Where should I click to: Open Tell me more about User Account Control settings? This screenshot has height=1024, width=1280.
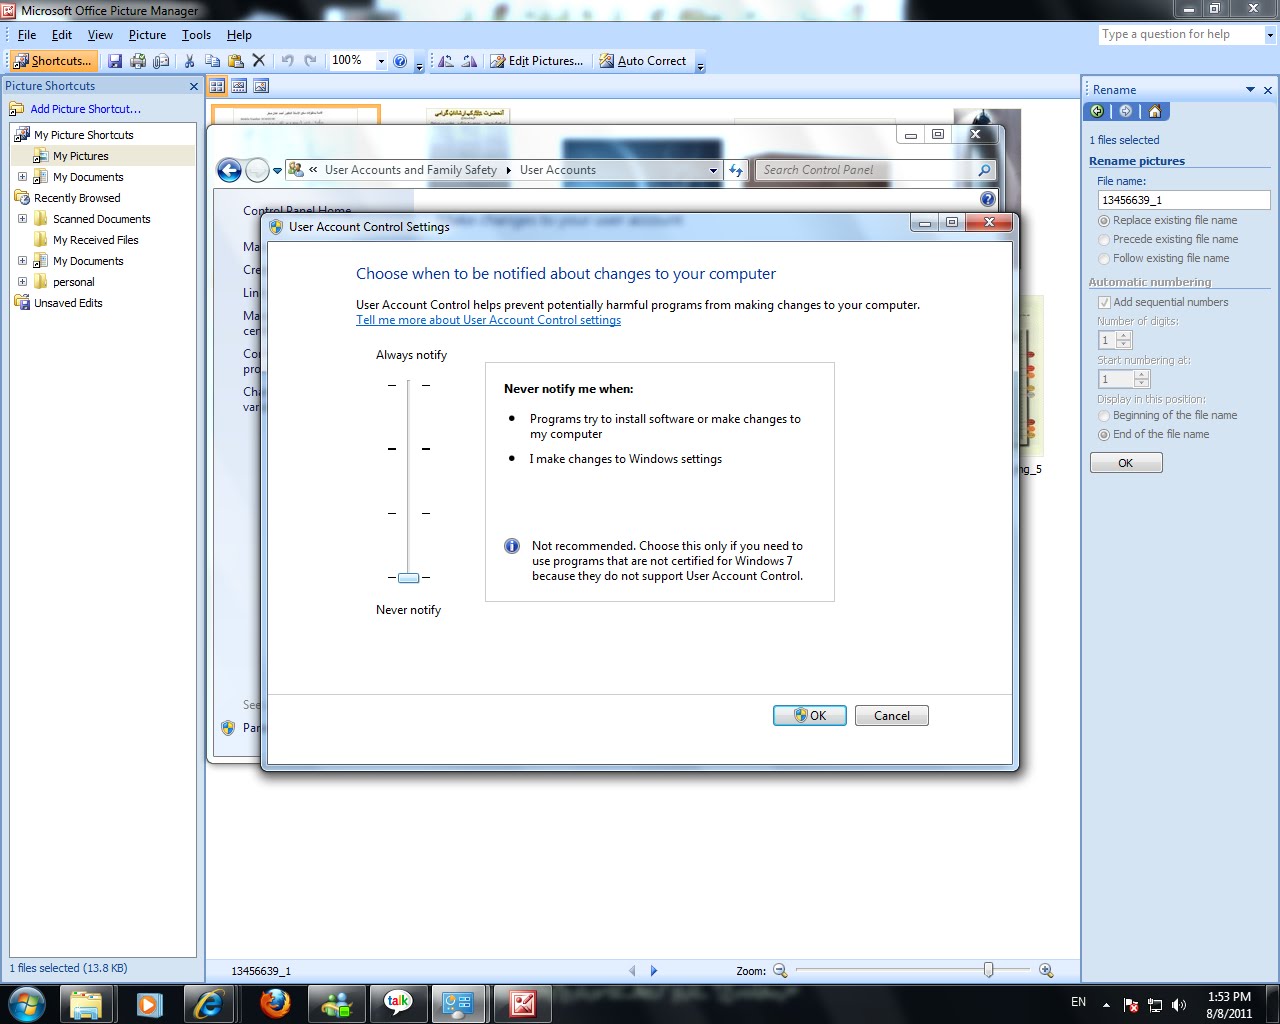tap(488, 320)
